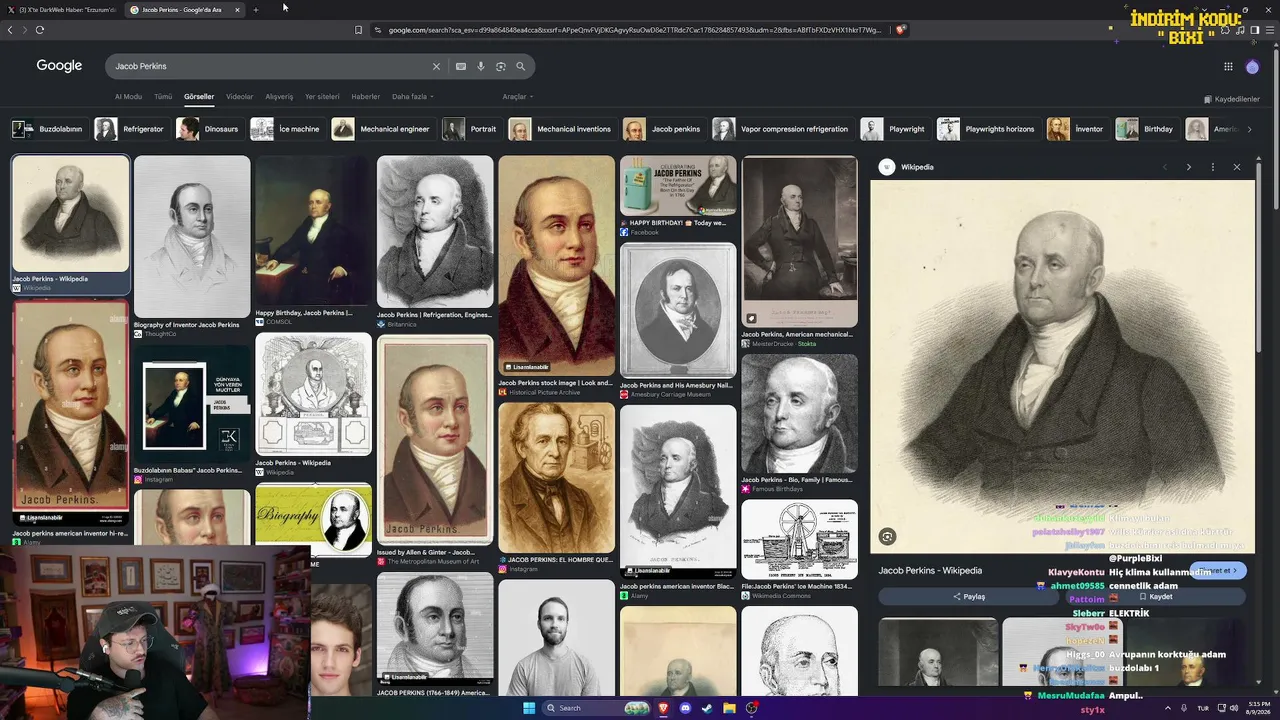The image size is (1280, 720).
Task: Go to the Google logo homepage
Action: 59,66
